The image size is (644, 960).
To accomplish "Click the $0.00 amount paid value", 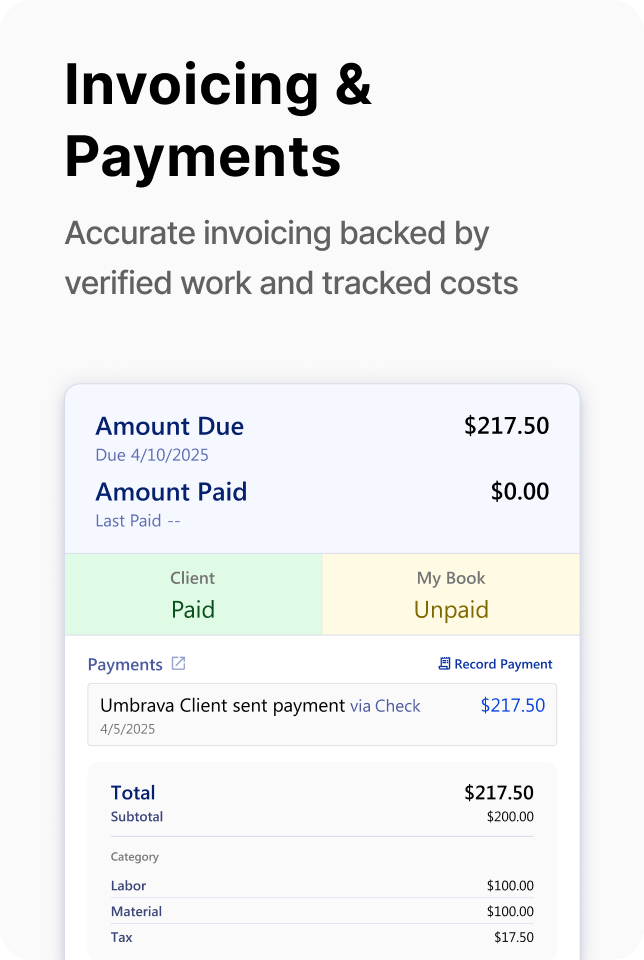I will point(520,492).
